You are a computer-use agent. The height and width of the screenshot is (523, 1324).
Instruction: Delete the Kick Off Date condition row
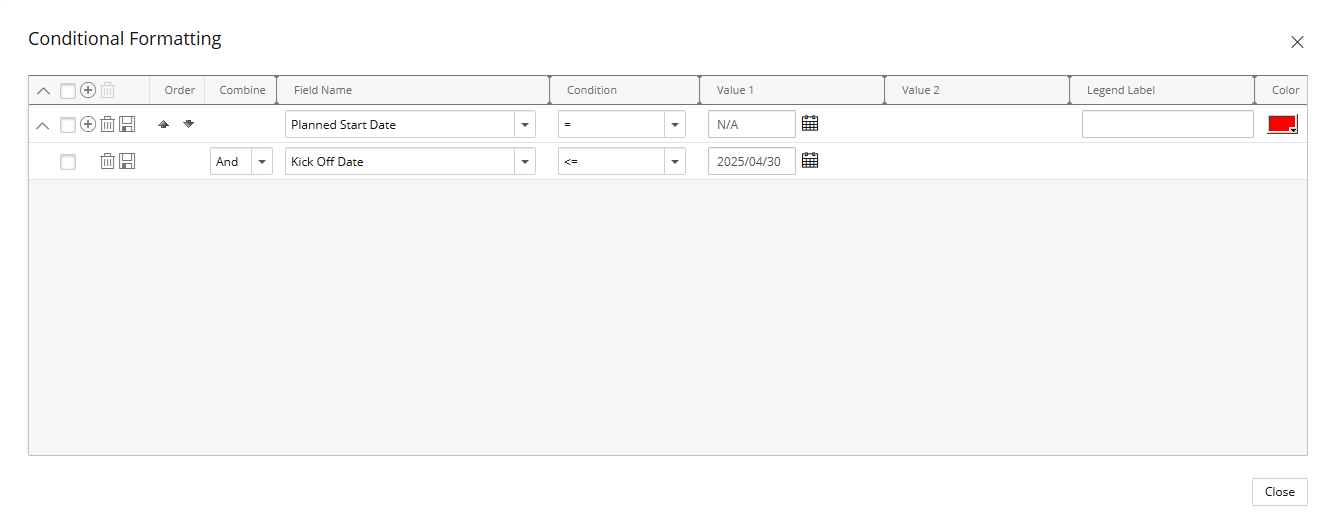[x=107, y=161]
